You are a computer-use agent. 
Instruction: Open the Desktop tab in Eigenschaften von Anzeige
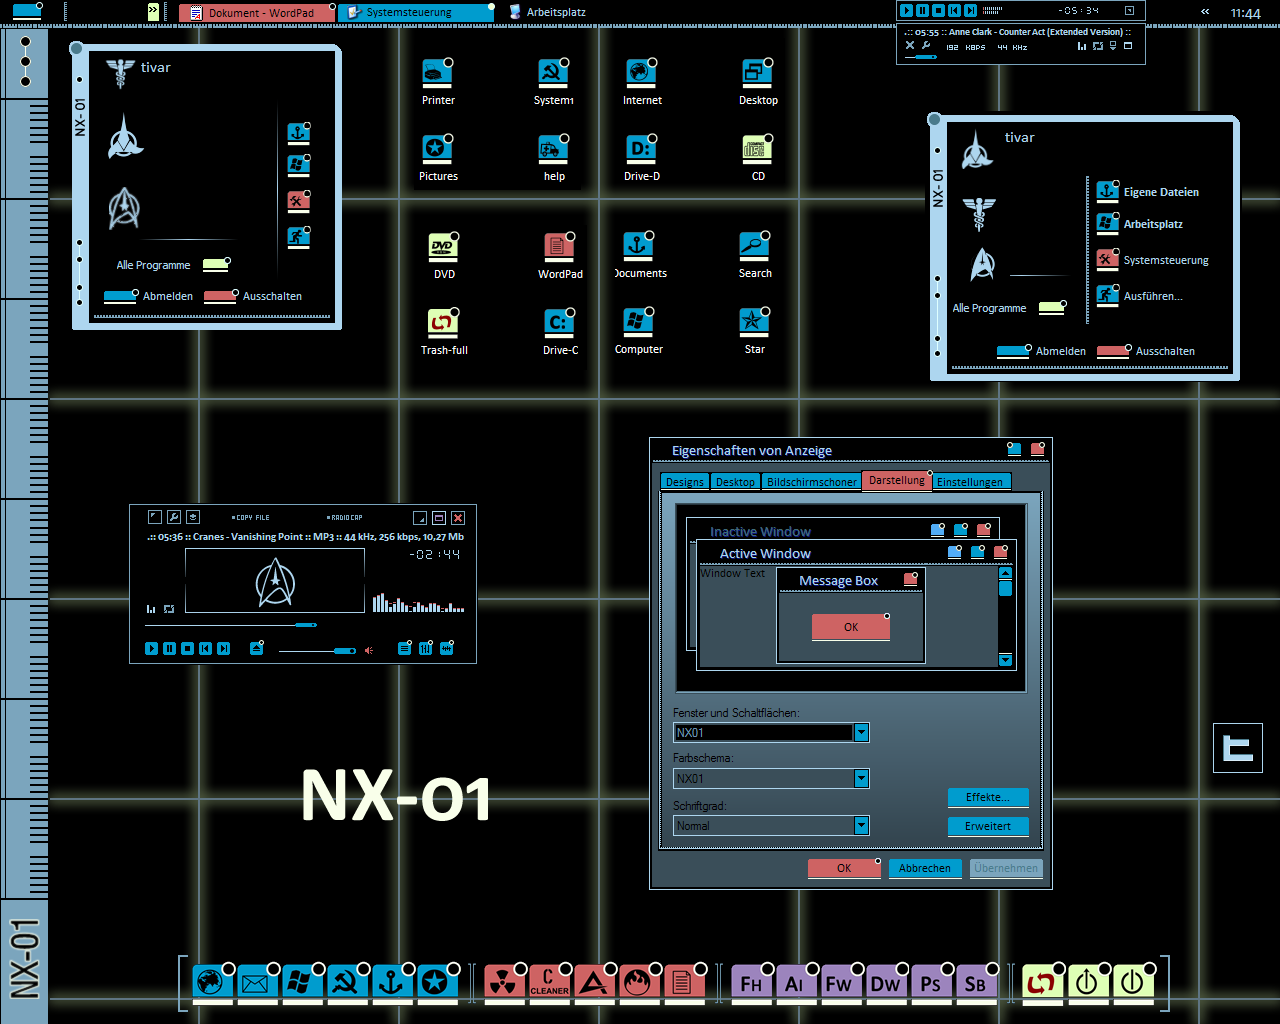pyautogui.click(x=735, y=482)
